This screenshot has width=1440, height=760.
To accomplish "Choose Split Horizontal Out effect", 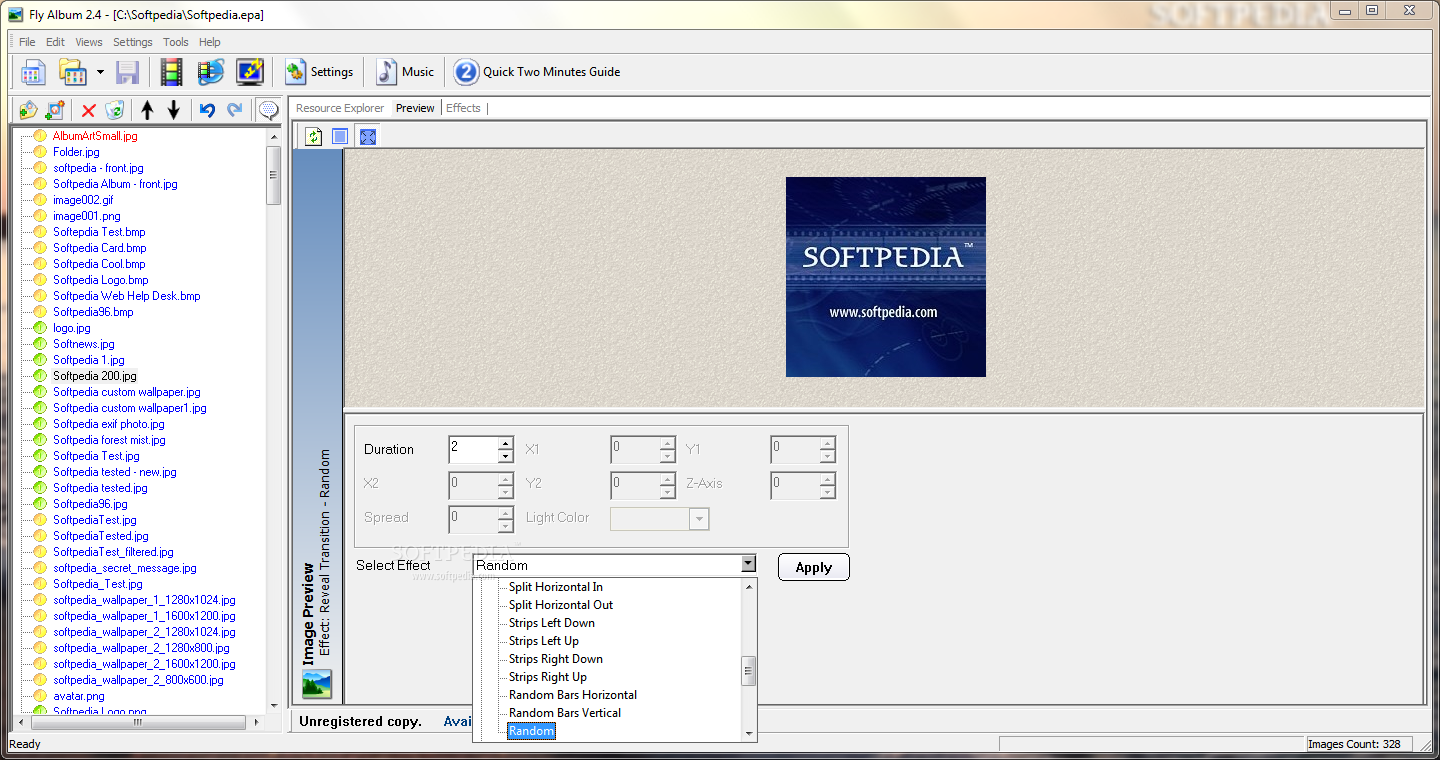I will (x=561, y=605).
